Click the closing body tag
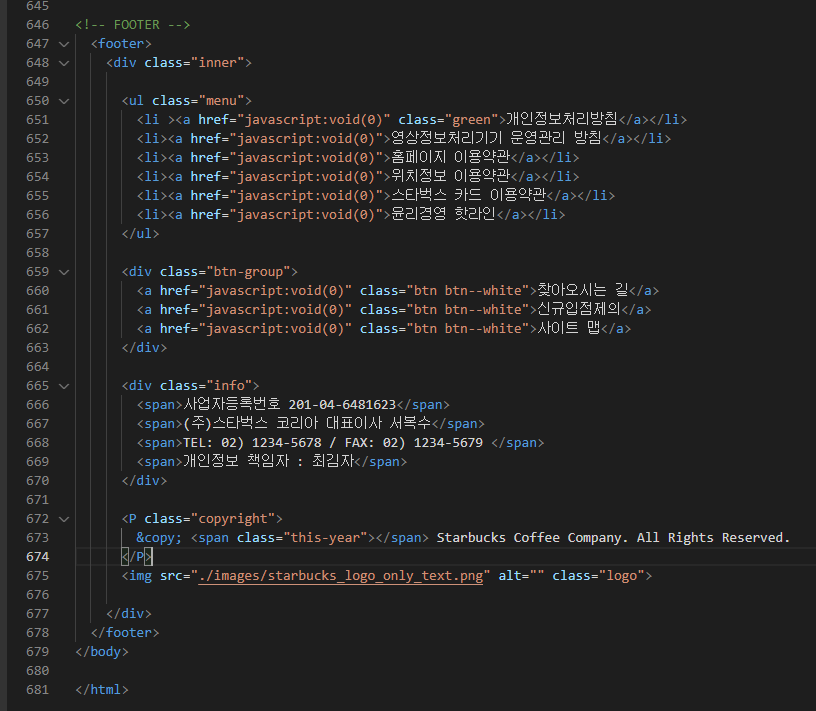 coord(102,652)
